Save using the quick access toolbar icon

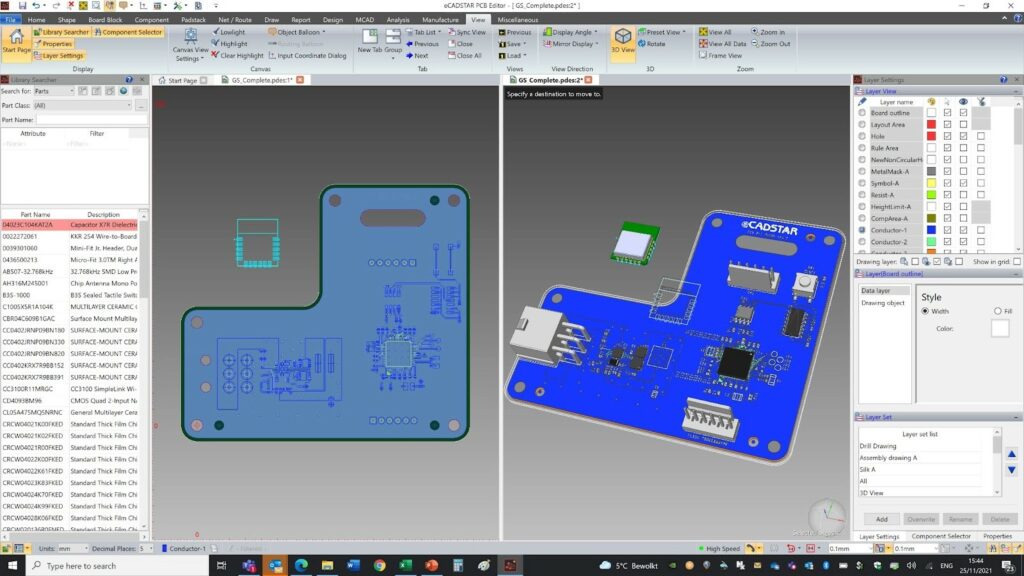coord(22,5)
